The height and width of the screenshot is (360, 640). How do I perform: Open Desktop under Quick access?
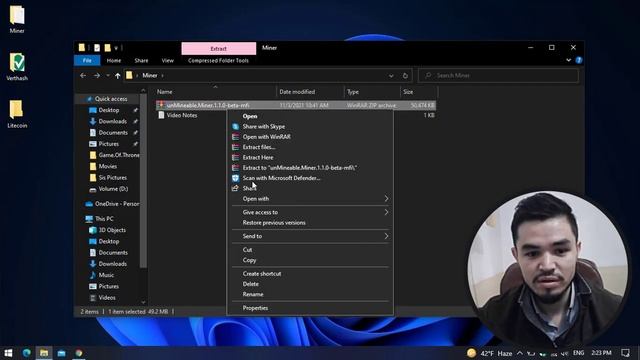[109, 110]
